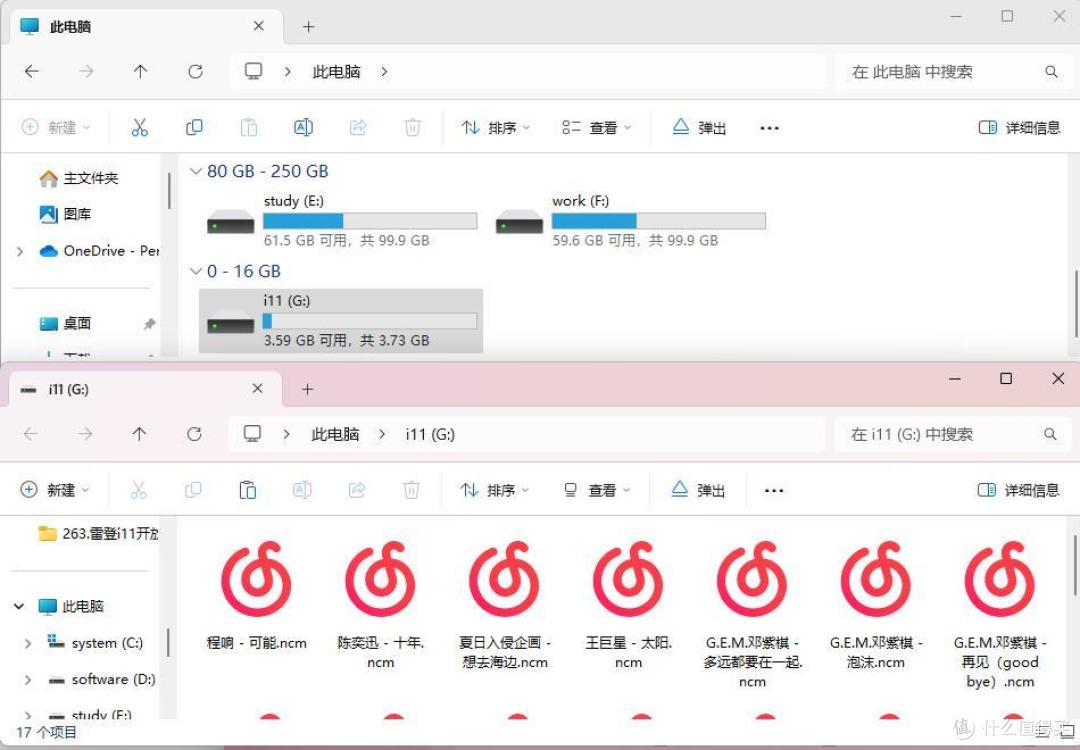Expand OneDrive tree node

point(20,251)
